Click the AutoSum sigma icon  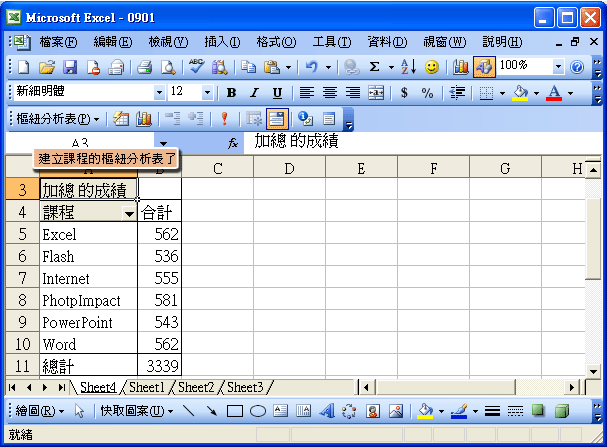(374, 67)
